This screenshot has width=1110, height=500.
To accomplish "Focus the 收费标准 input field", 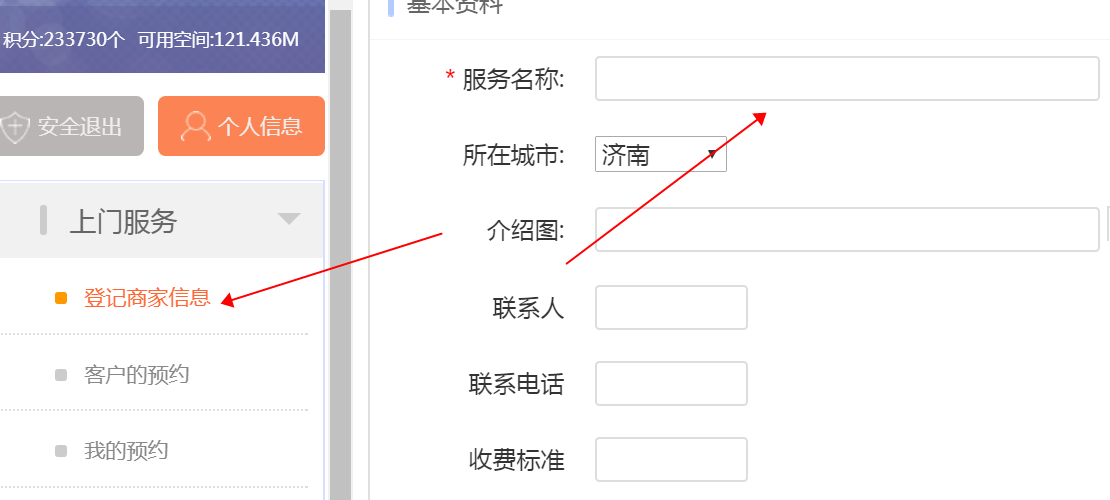I will click(671, 460).
